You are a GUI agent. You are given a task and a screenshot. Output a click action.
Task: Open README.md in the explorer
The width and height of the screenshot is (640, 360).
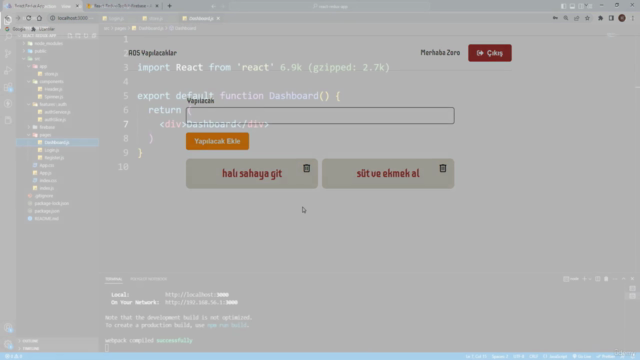47,219
